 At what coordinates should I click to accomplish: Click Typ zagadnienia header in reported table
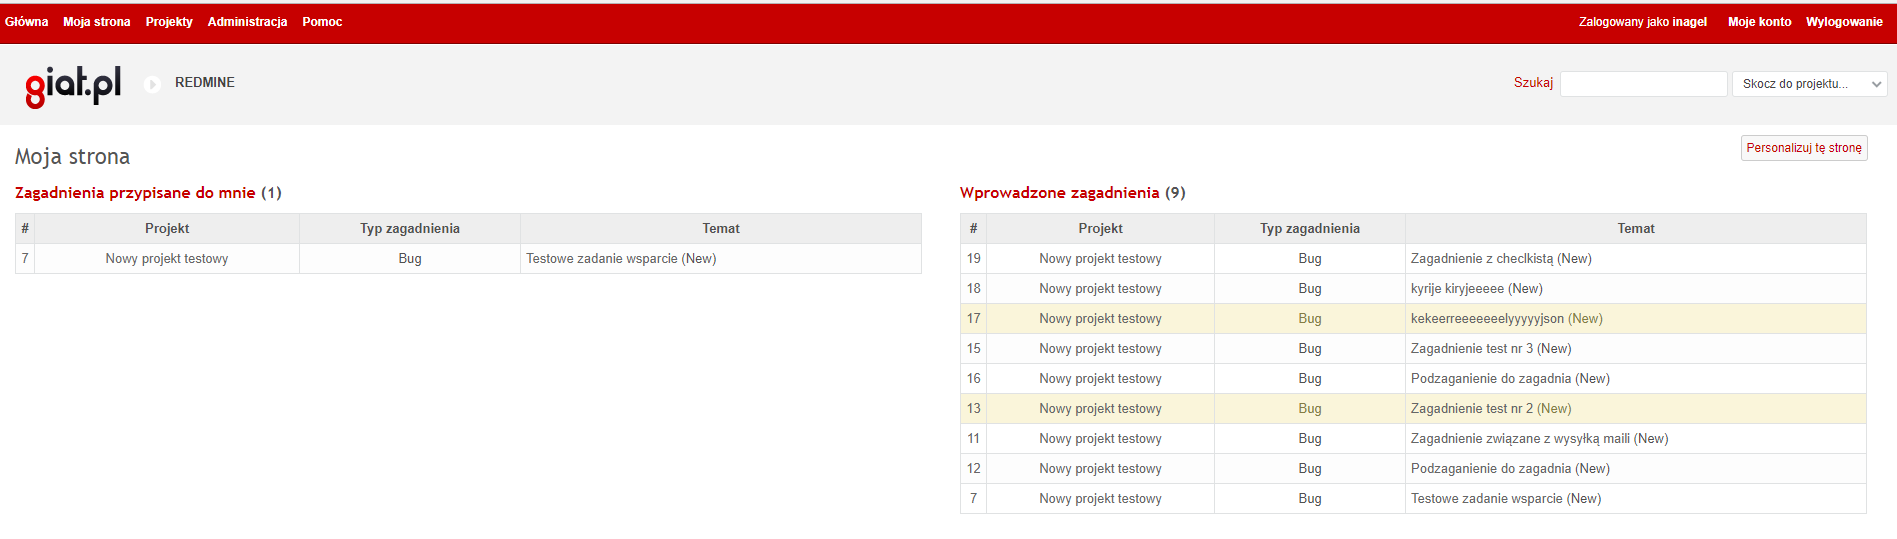pyautogui.click(x=1310, y=229)
